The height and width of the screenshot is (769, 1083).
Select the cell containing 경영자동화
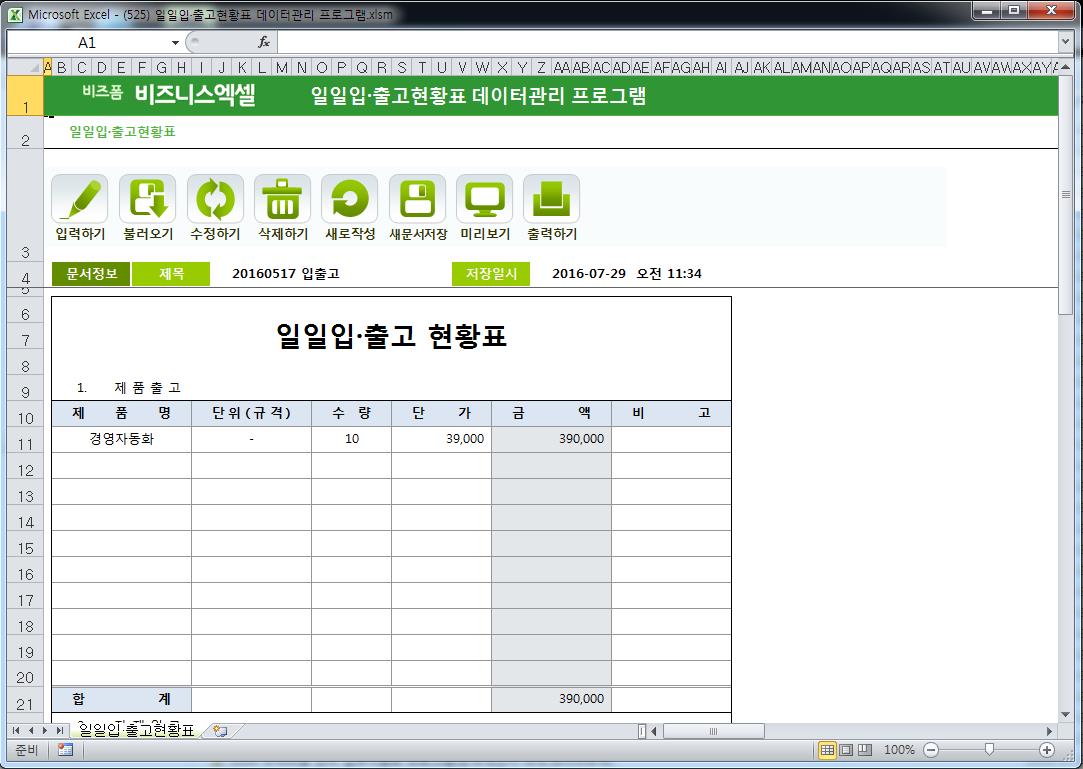(x=122, y=439)
